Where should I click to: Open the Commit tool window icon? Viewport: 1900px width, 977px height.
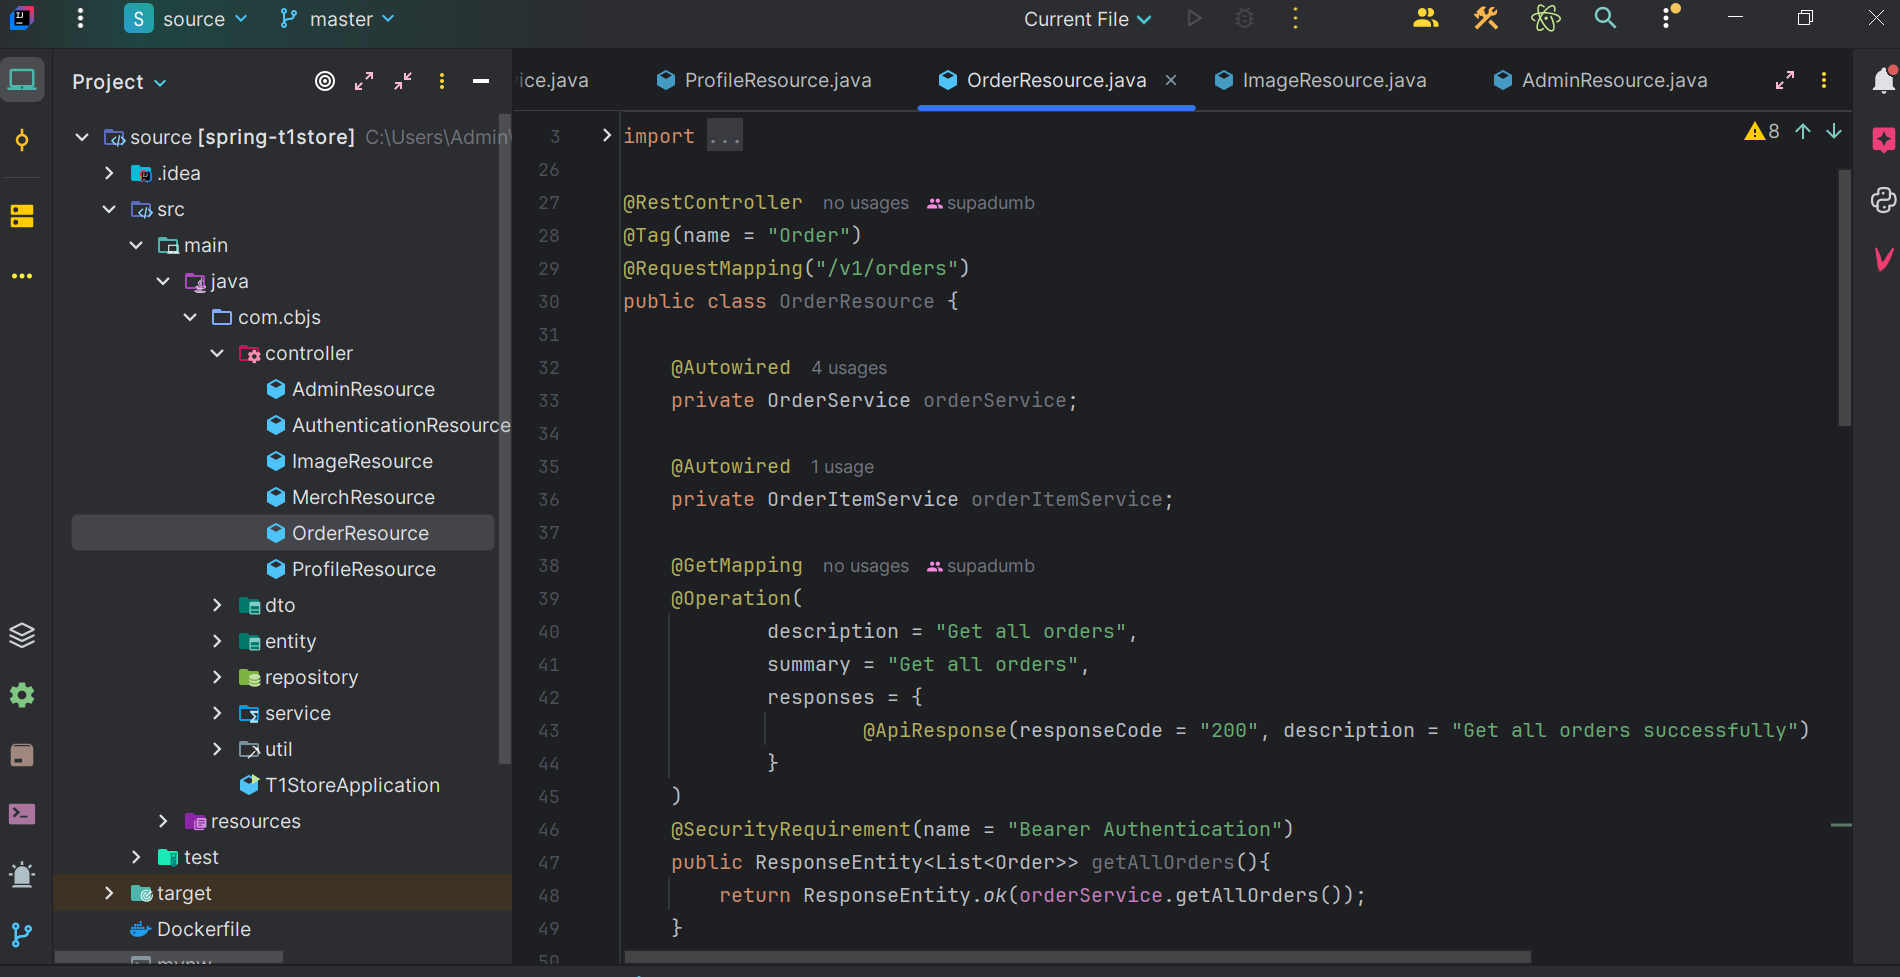pyautogui.click(x=22, y=140)
